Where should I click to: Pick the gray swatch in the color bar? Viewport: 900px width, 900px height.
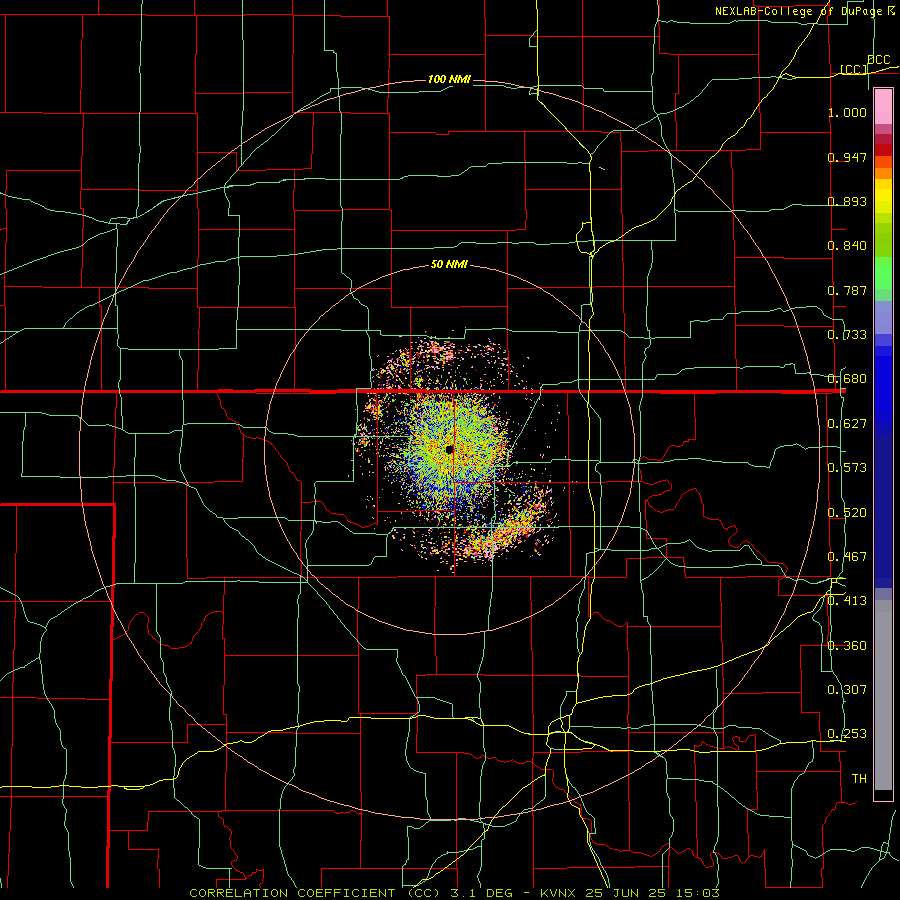(883, 700)
